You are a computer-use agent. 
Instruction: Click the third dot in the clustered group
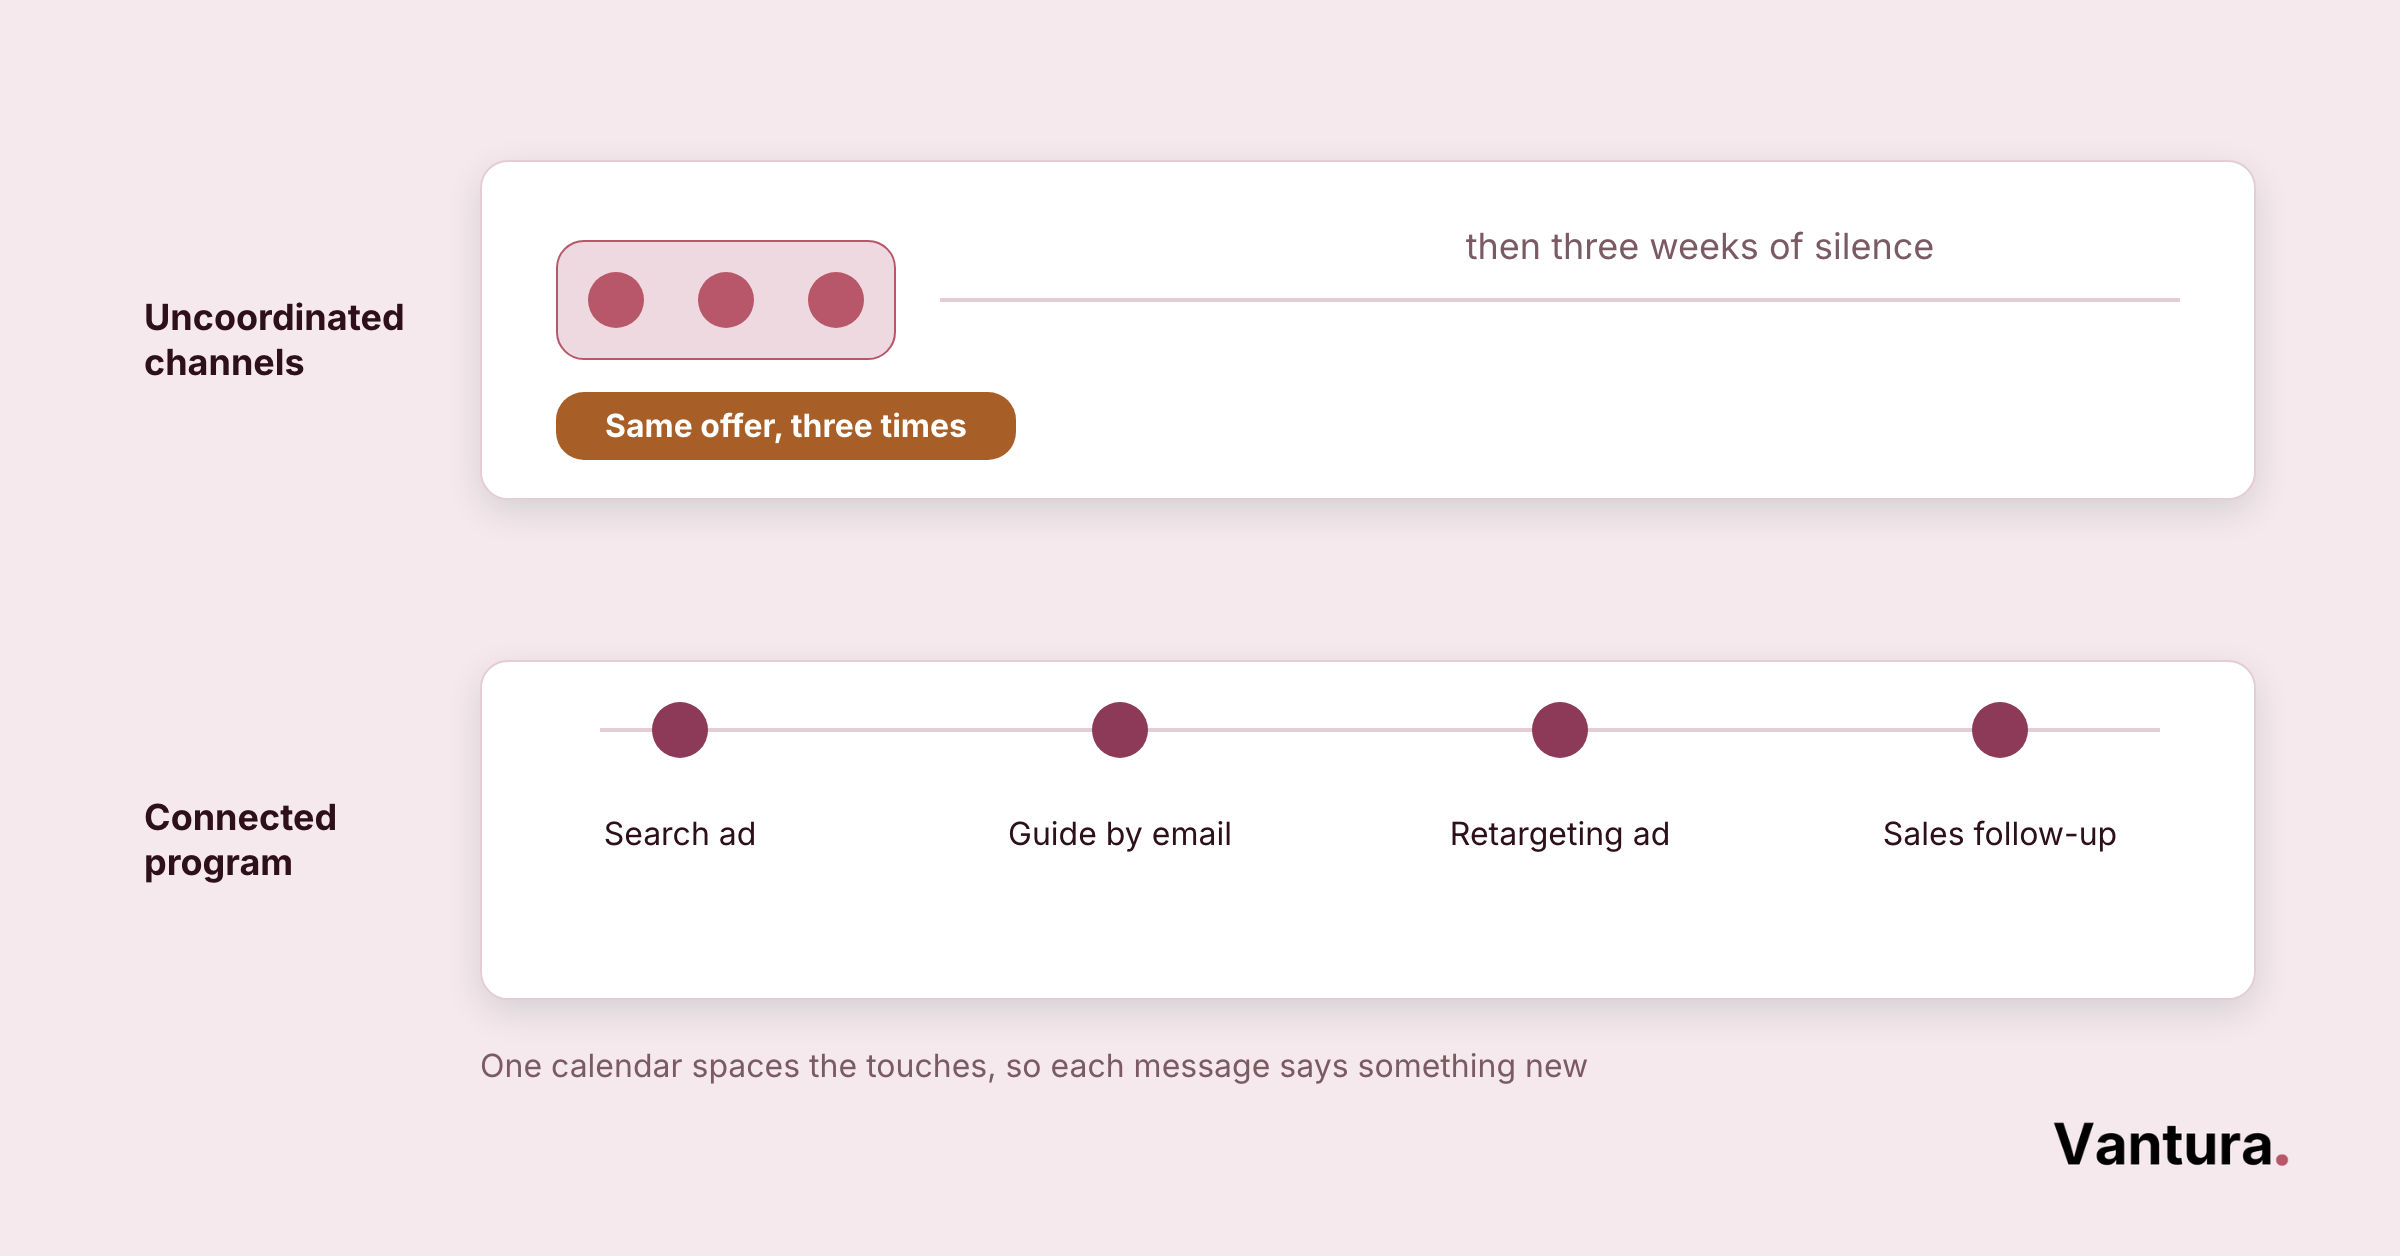pos(836,300)
